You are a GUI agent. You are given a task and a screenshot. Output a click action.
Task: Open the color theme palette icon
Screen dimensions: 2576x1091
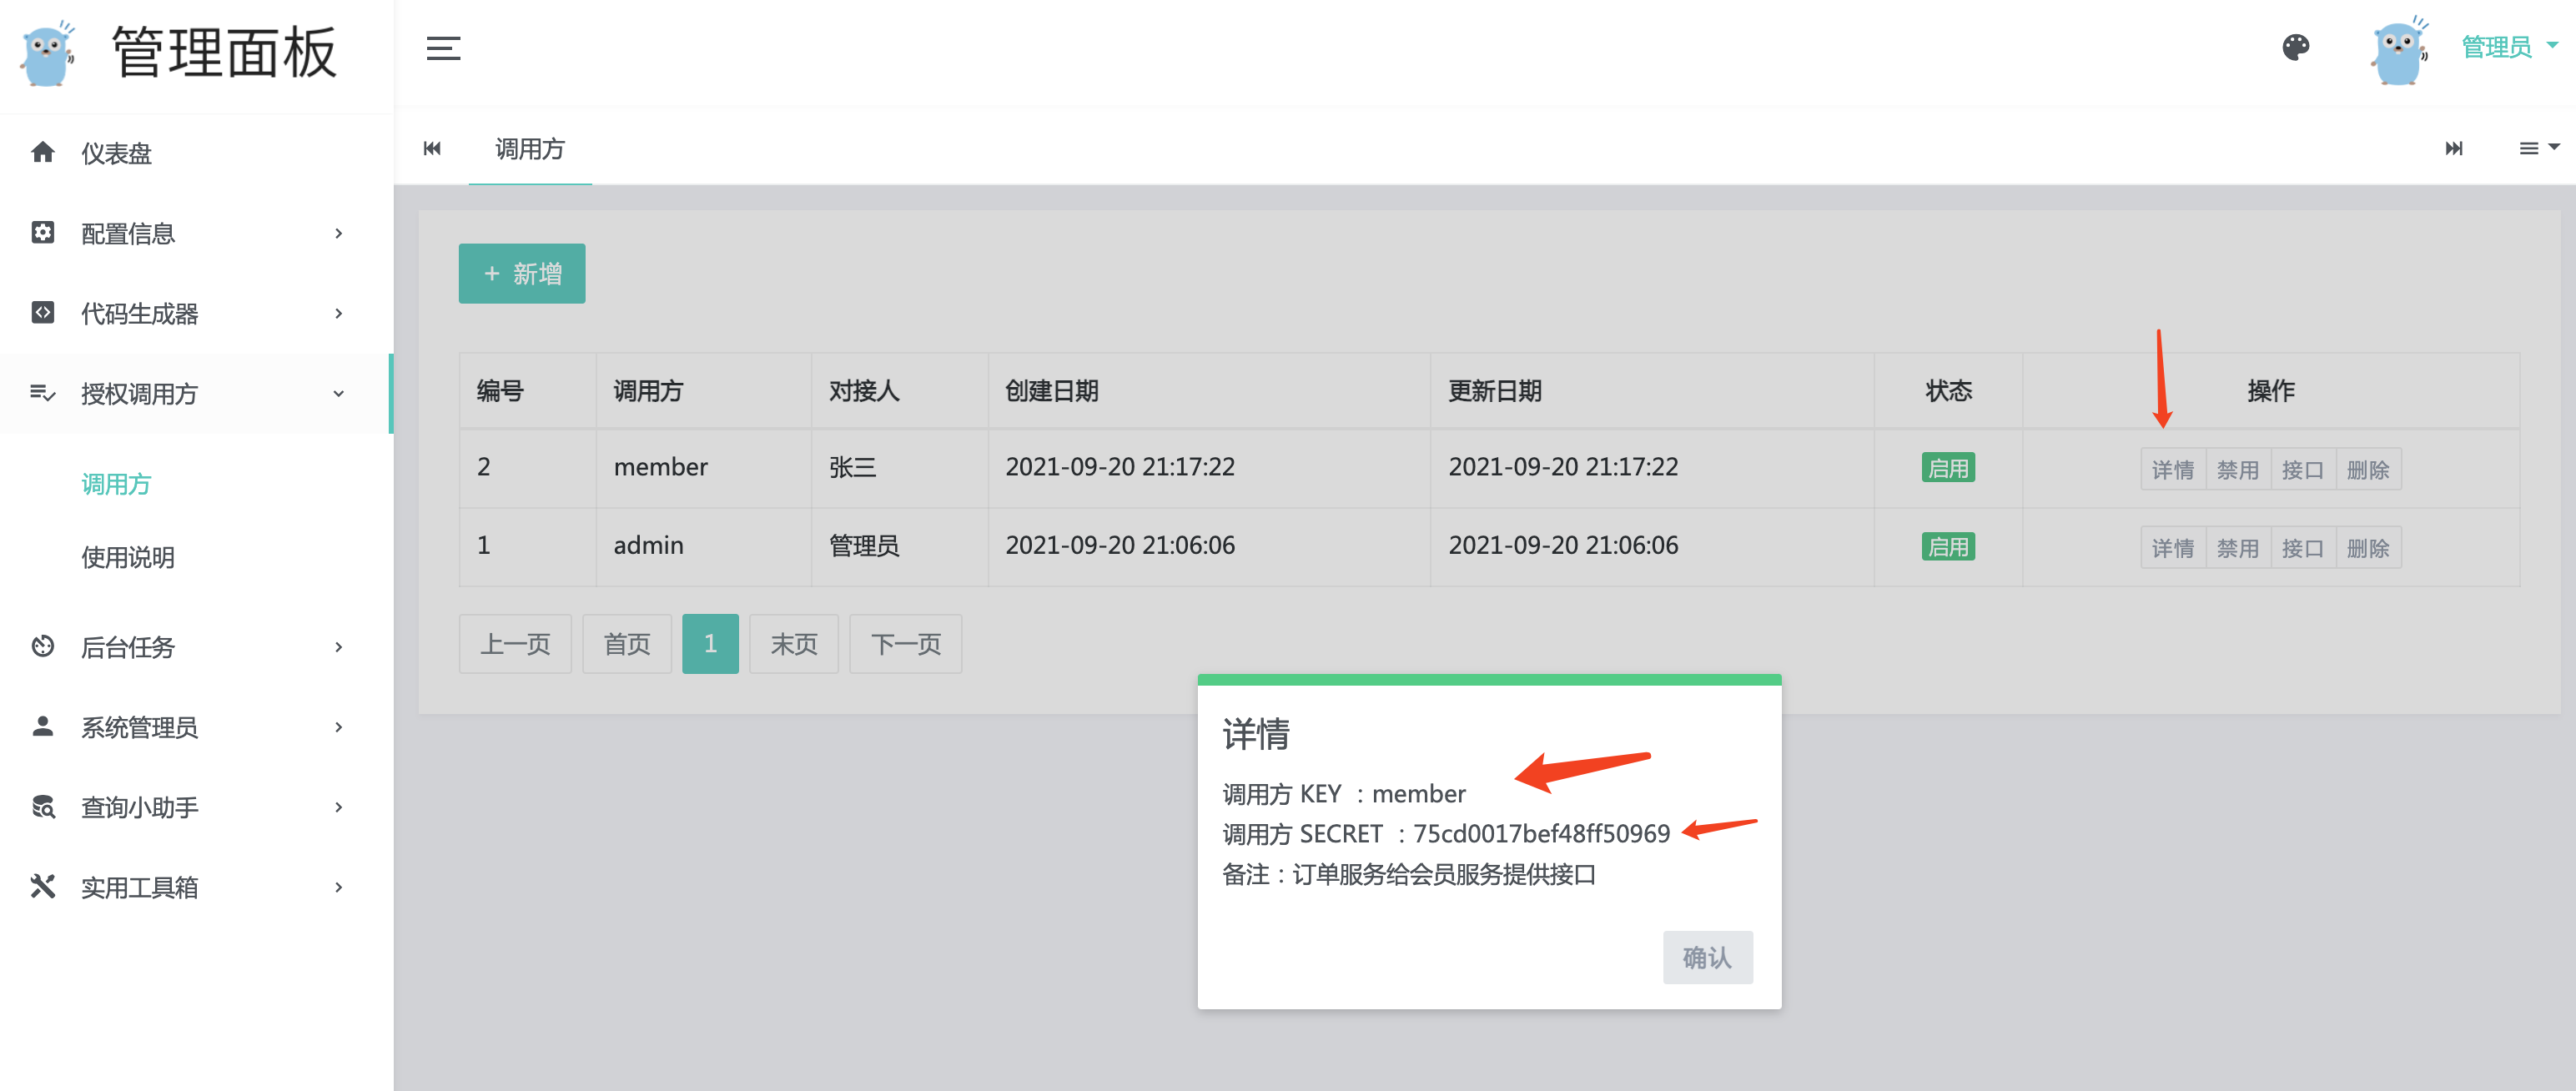pos(2296,47)
